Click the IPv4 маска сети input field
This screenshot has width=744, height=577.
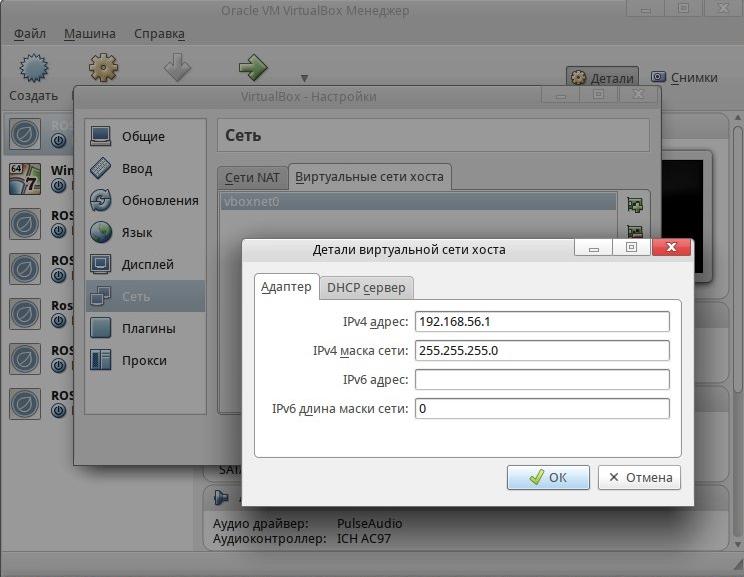click(542, 351)
